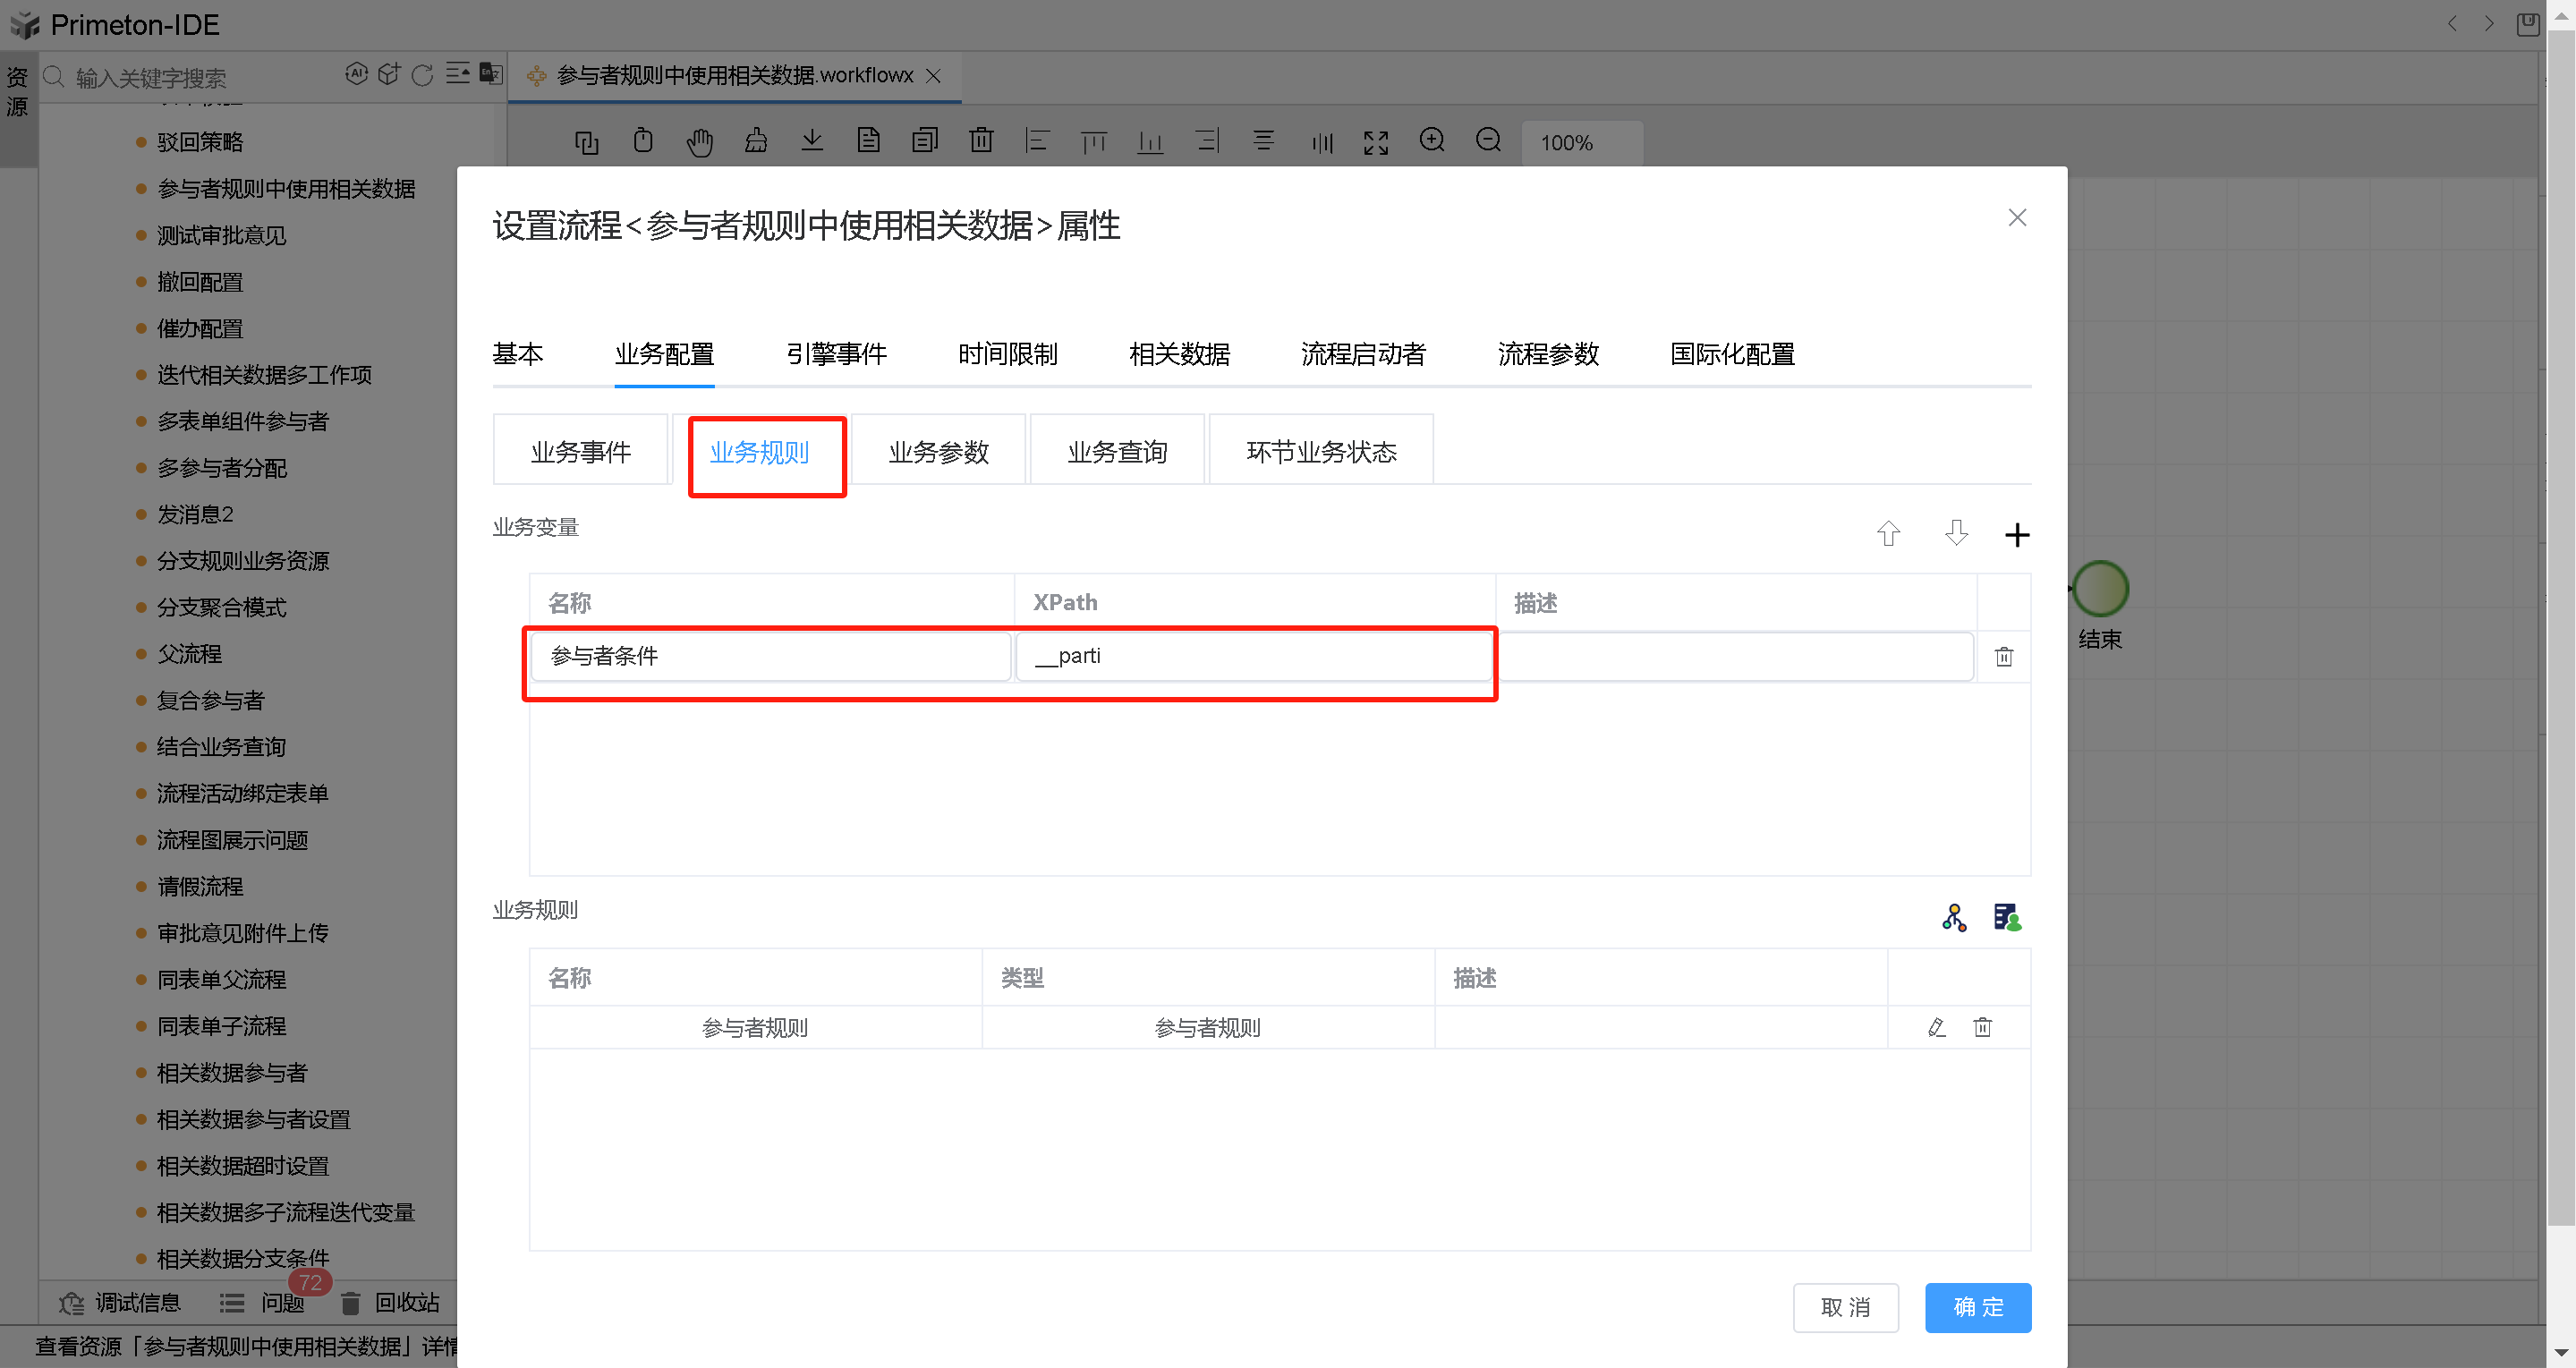Move the 参与者条件 variable up with the arrow icon
The width and height of the screenshot is (2576, 1368).
(1889, 534)
